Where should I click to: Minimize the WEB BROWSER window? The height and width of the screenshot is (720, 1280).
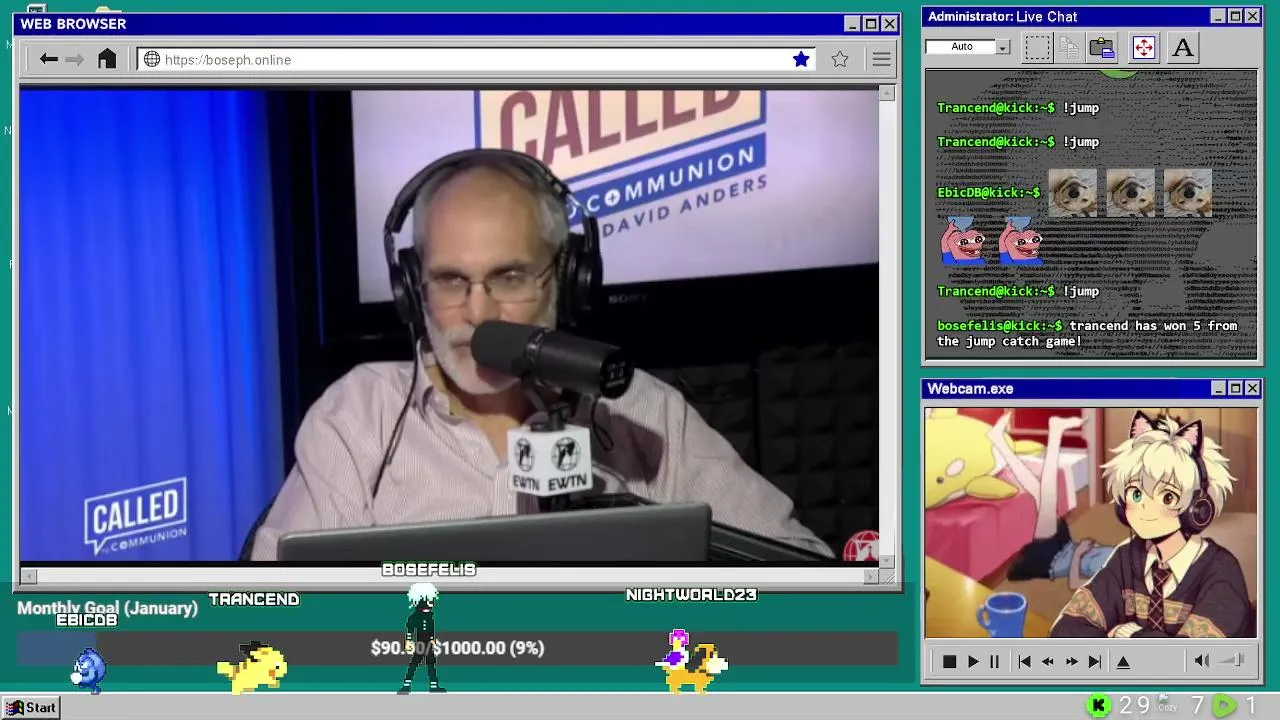pyautogui.click(x=852, y=24)
